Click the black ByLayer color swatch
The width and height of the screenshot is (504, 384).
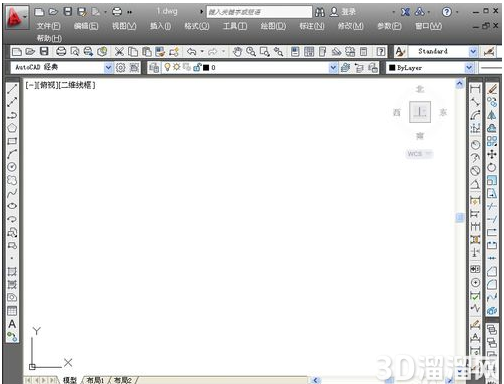392,68
